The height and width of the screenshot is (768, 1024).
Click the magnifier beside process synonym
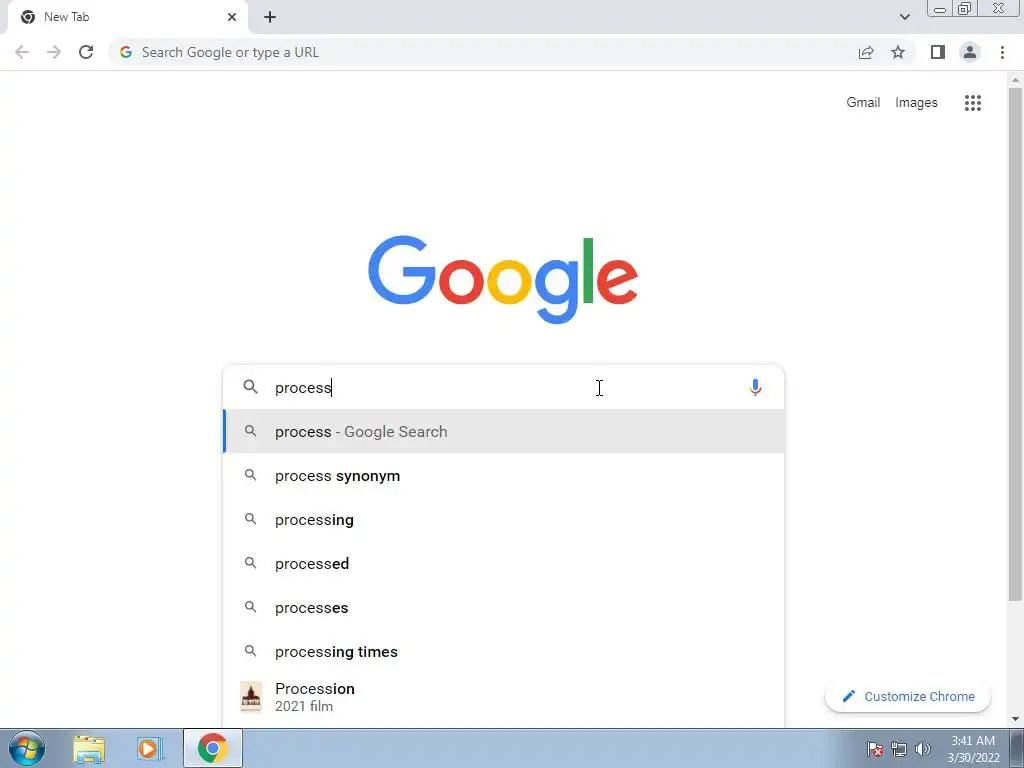tap(250, 475)
